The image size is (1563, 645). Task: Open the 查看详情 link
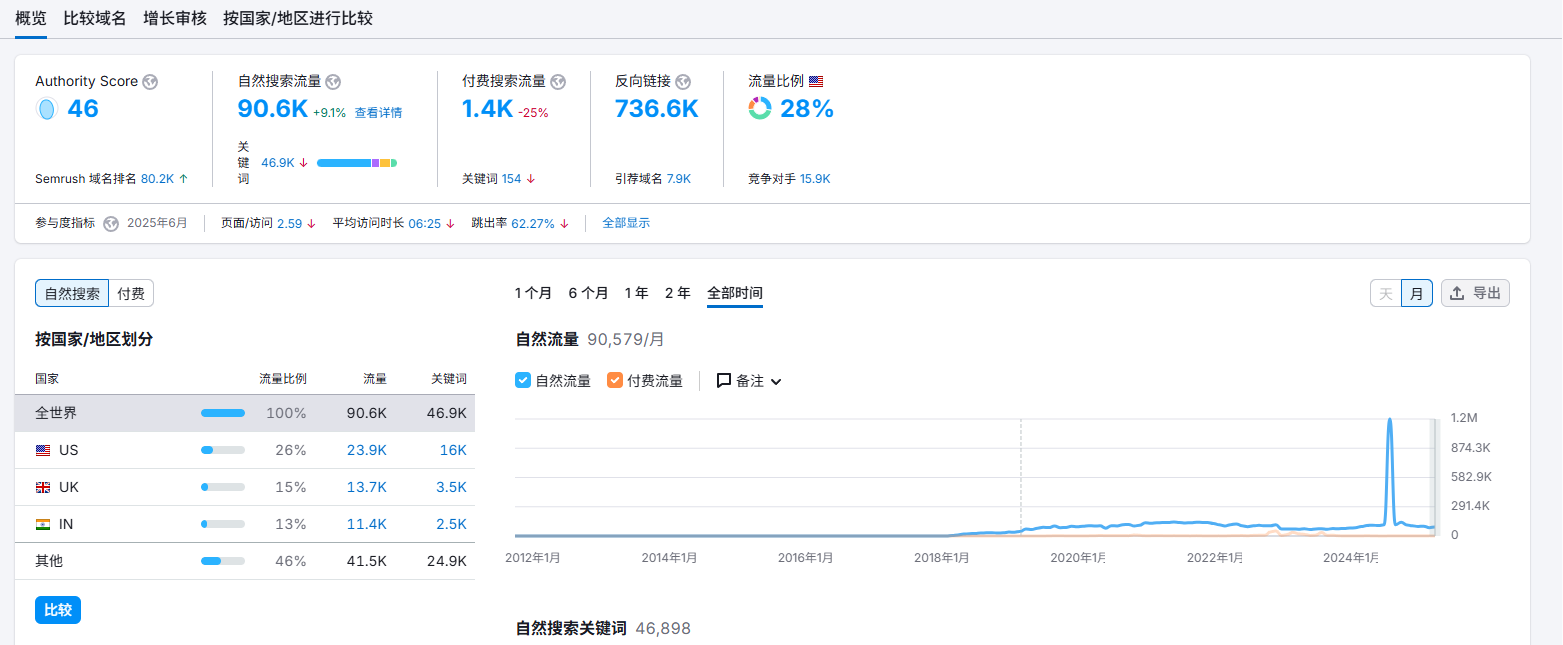378,113
